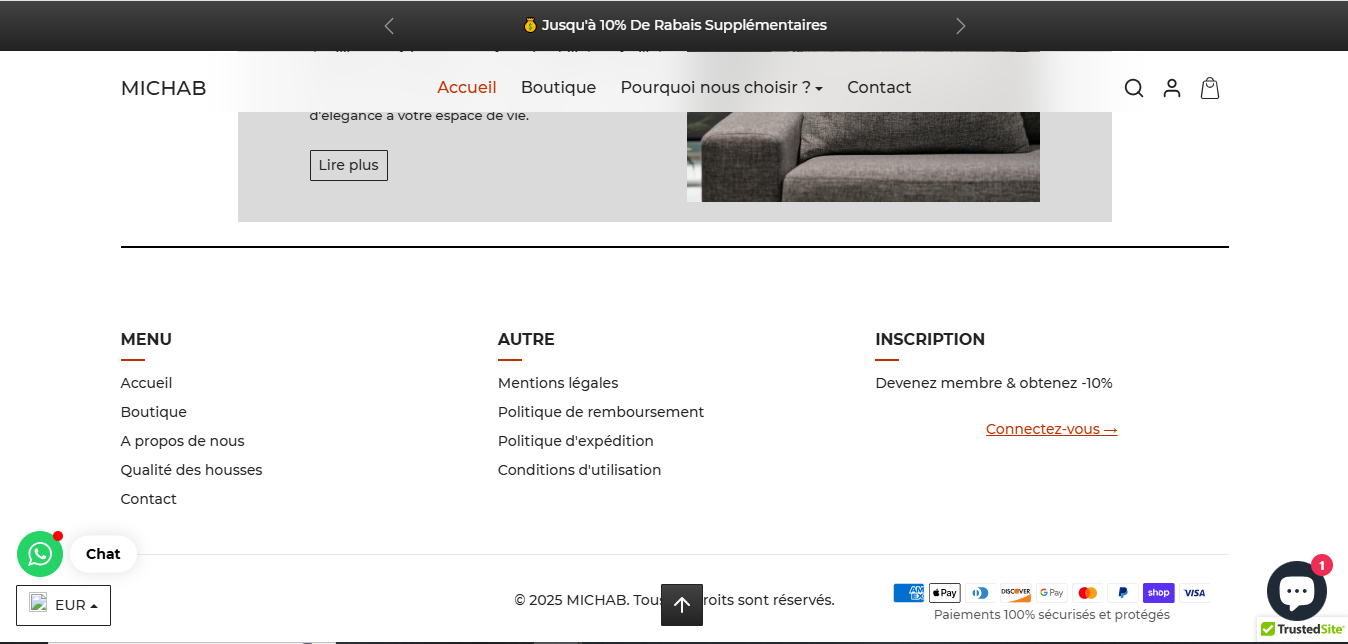This screenshot has height=644, width=1348.
Task: Open Mentions légales in the footer
Action: tap(557, 383)
